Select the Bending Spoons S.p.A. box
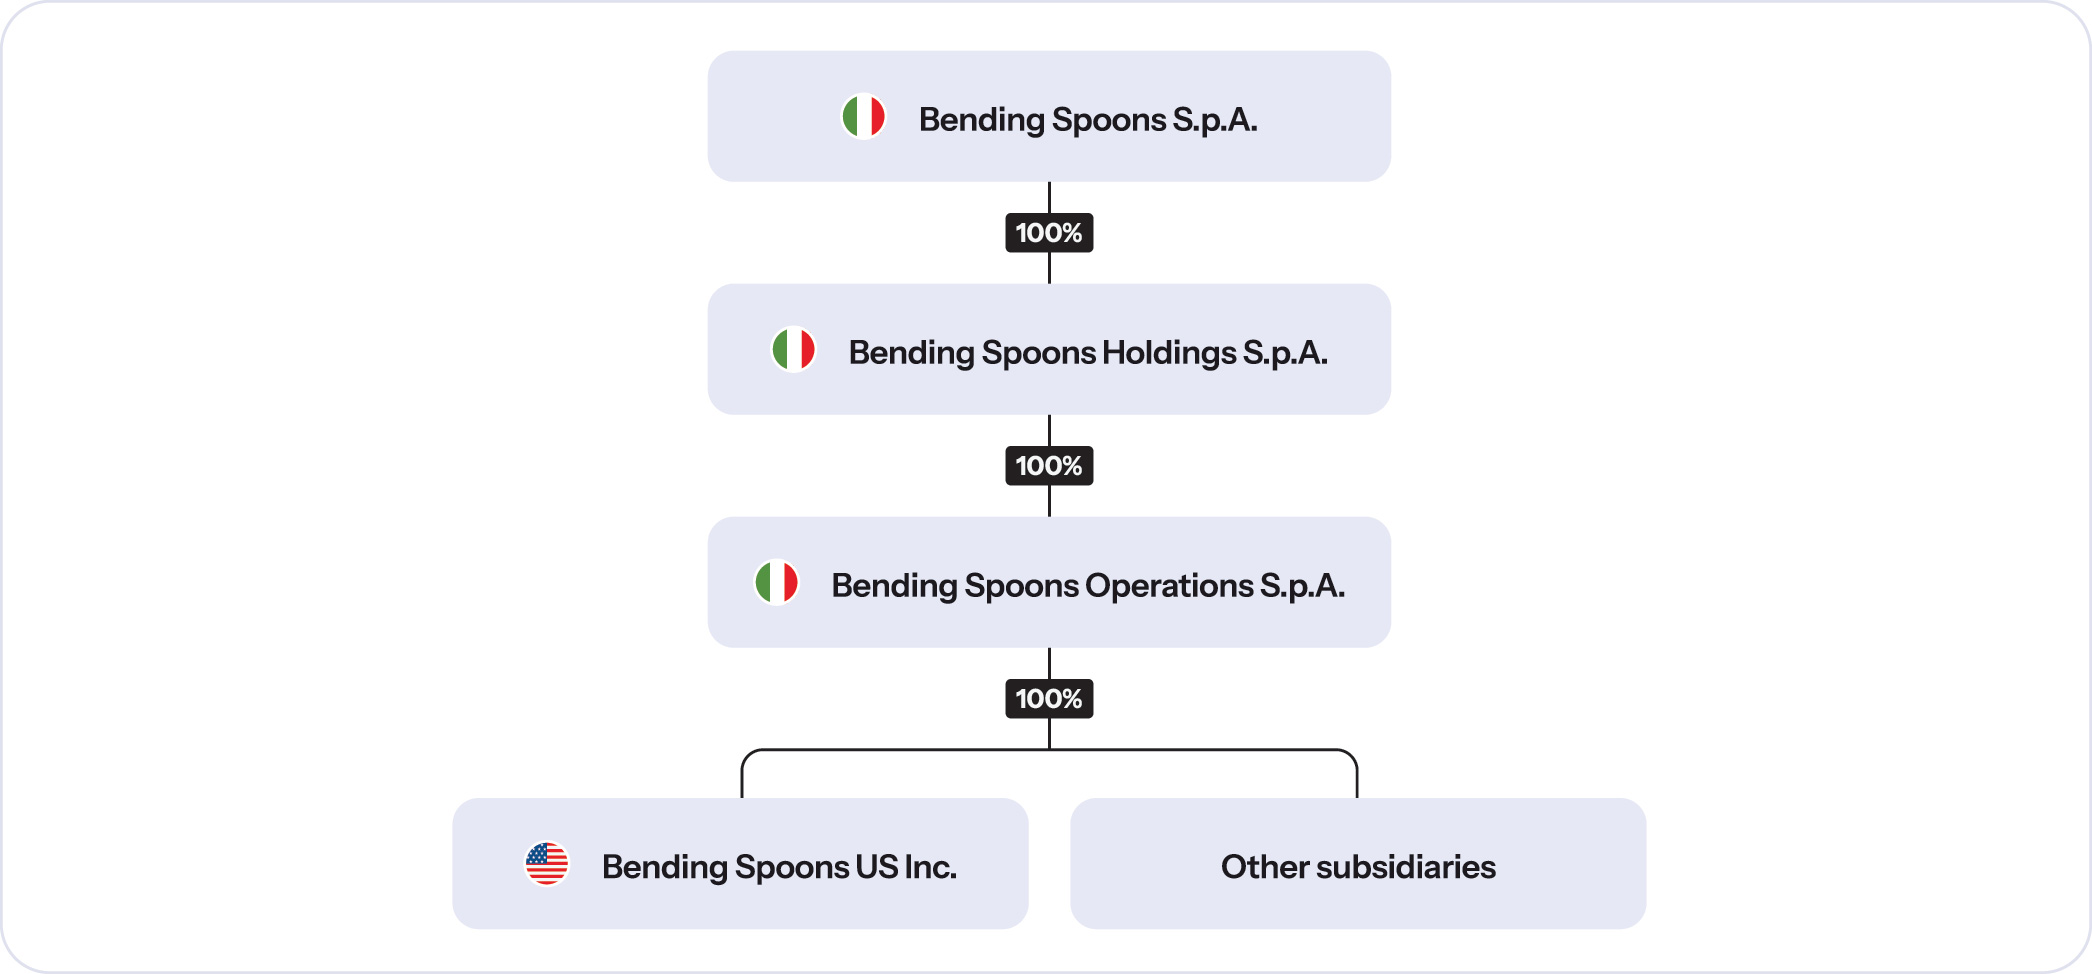This screenshot has width=2092, height=974. pos(1049,116)
